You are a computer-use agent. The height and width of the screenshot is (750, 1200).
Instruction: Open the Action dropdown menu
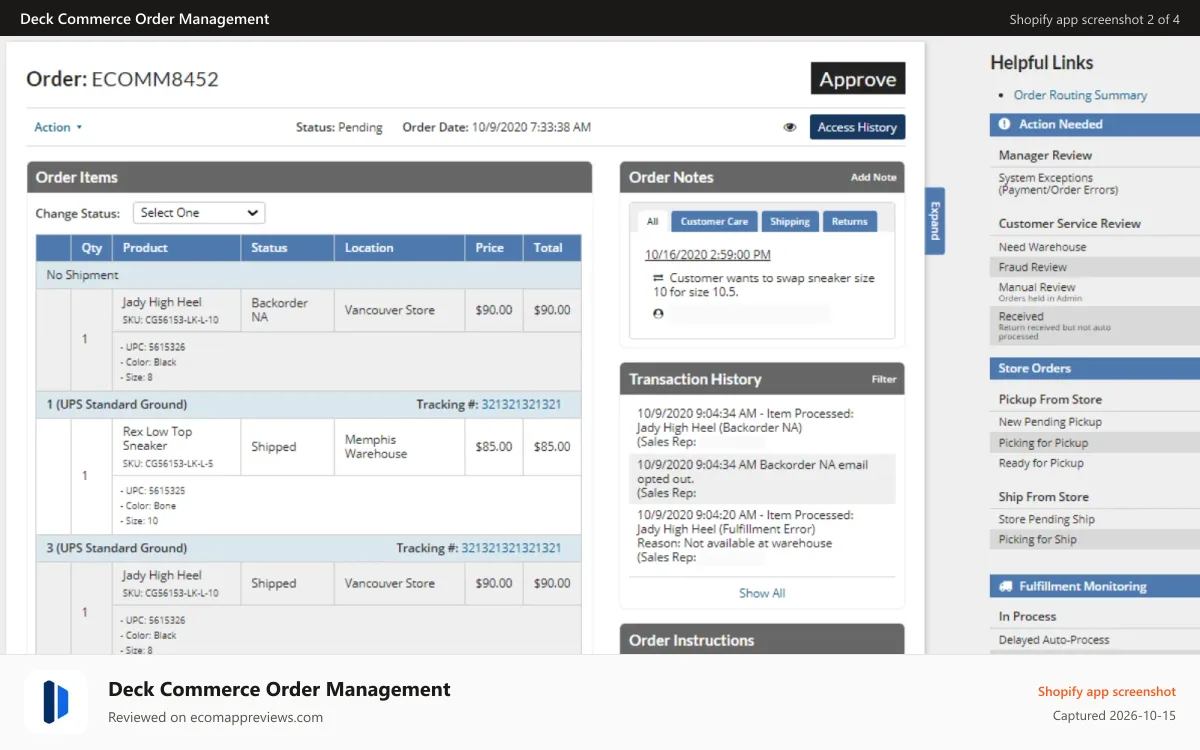click(58, 127)
